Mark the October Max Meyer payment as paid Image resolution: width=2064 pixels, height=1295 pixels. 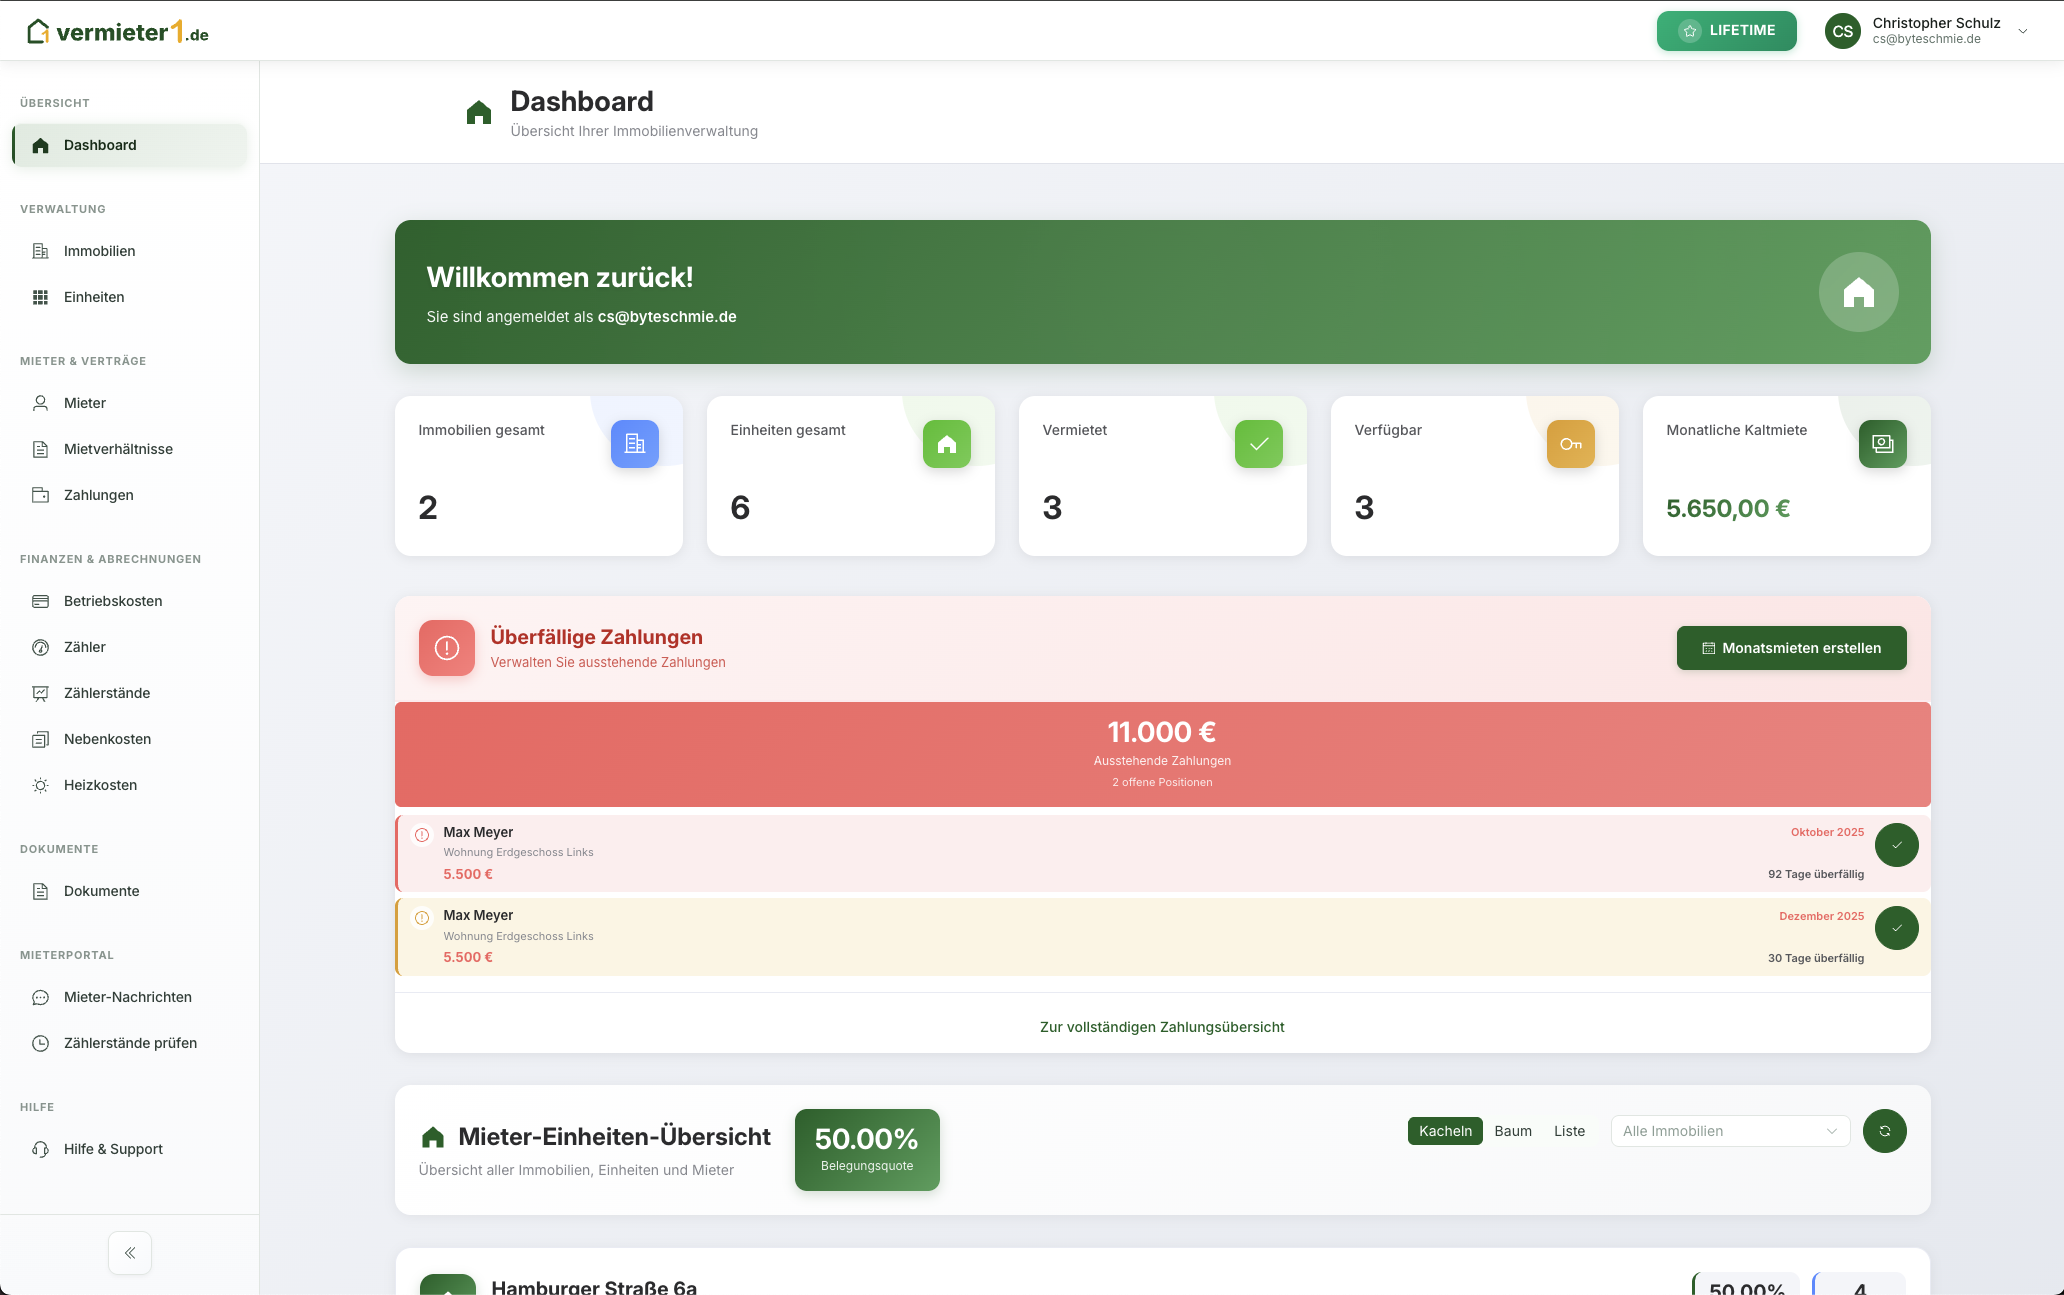coord(1897,845)
